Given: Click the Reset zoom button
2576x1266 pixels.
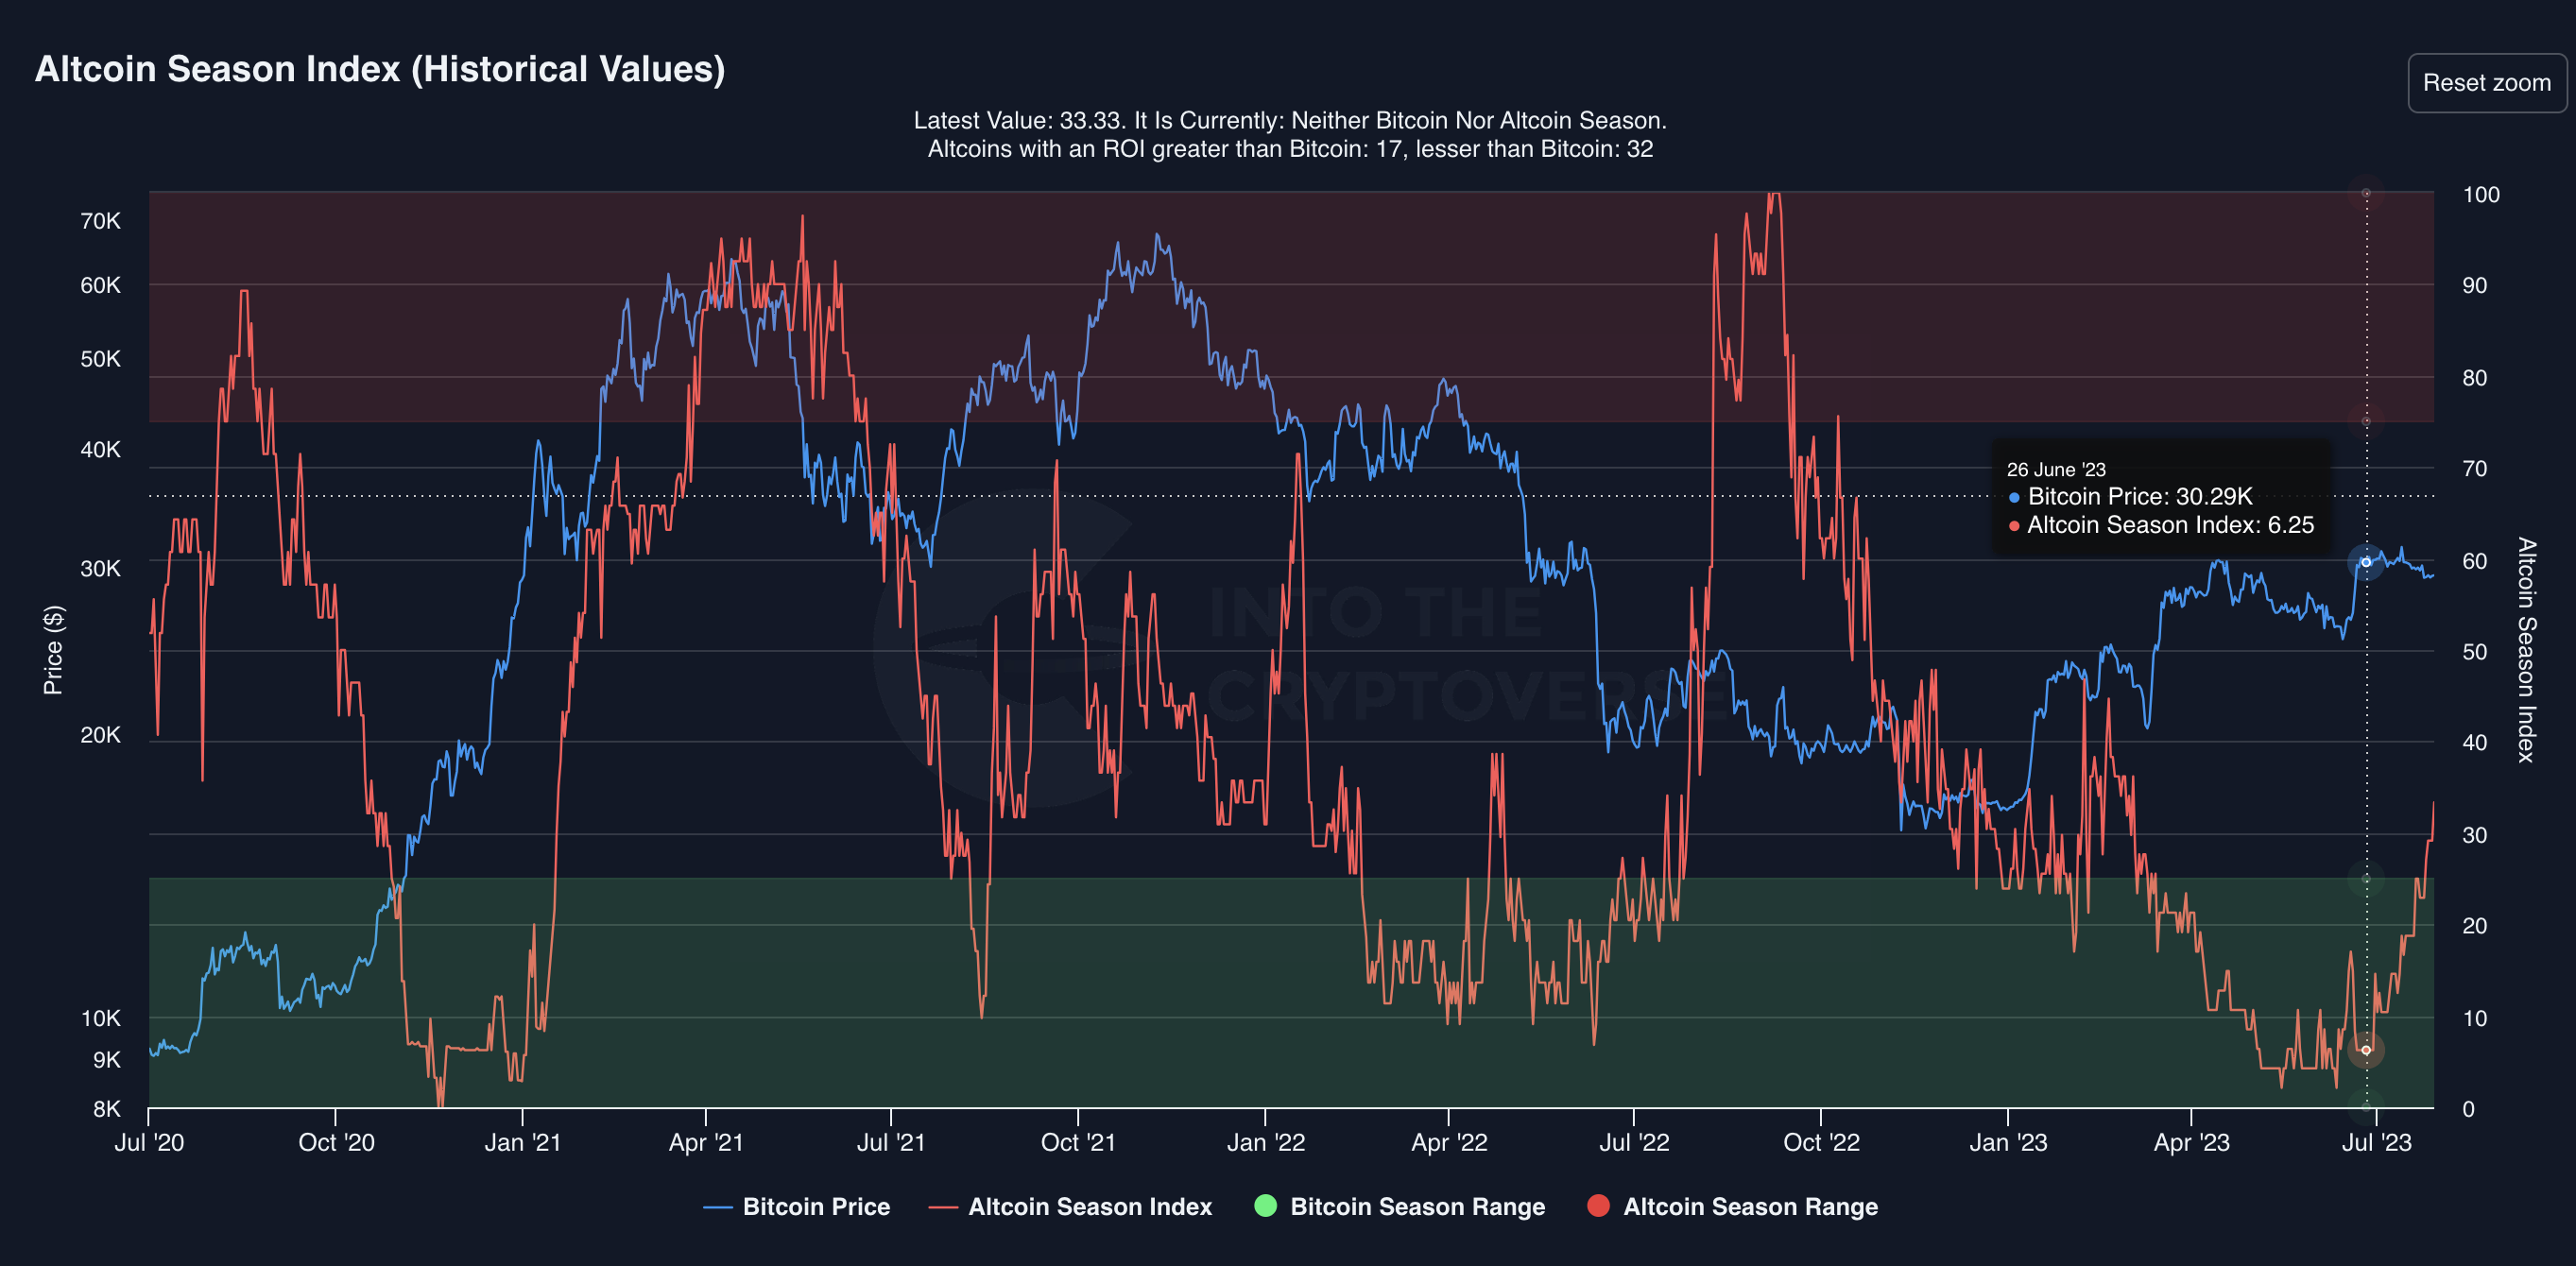Looking at the screenshot, I should coord(2486,83).
